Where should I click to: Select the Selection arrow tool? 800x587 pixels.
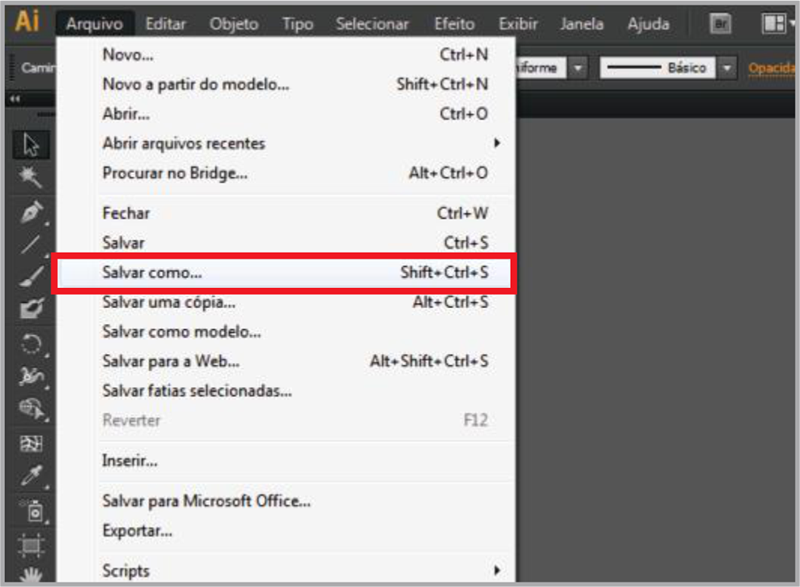31,145
